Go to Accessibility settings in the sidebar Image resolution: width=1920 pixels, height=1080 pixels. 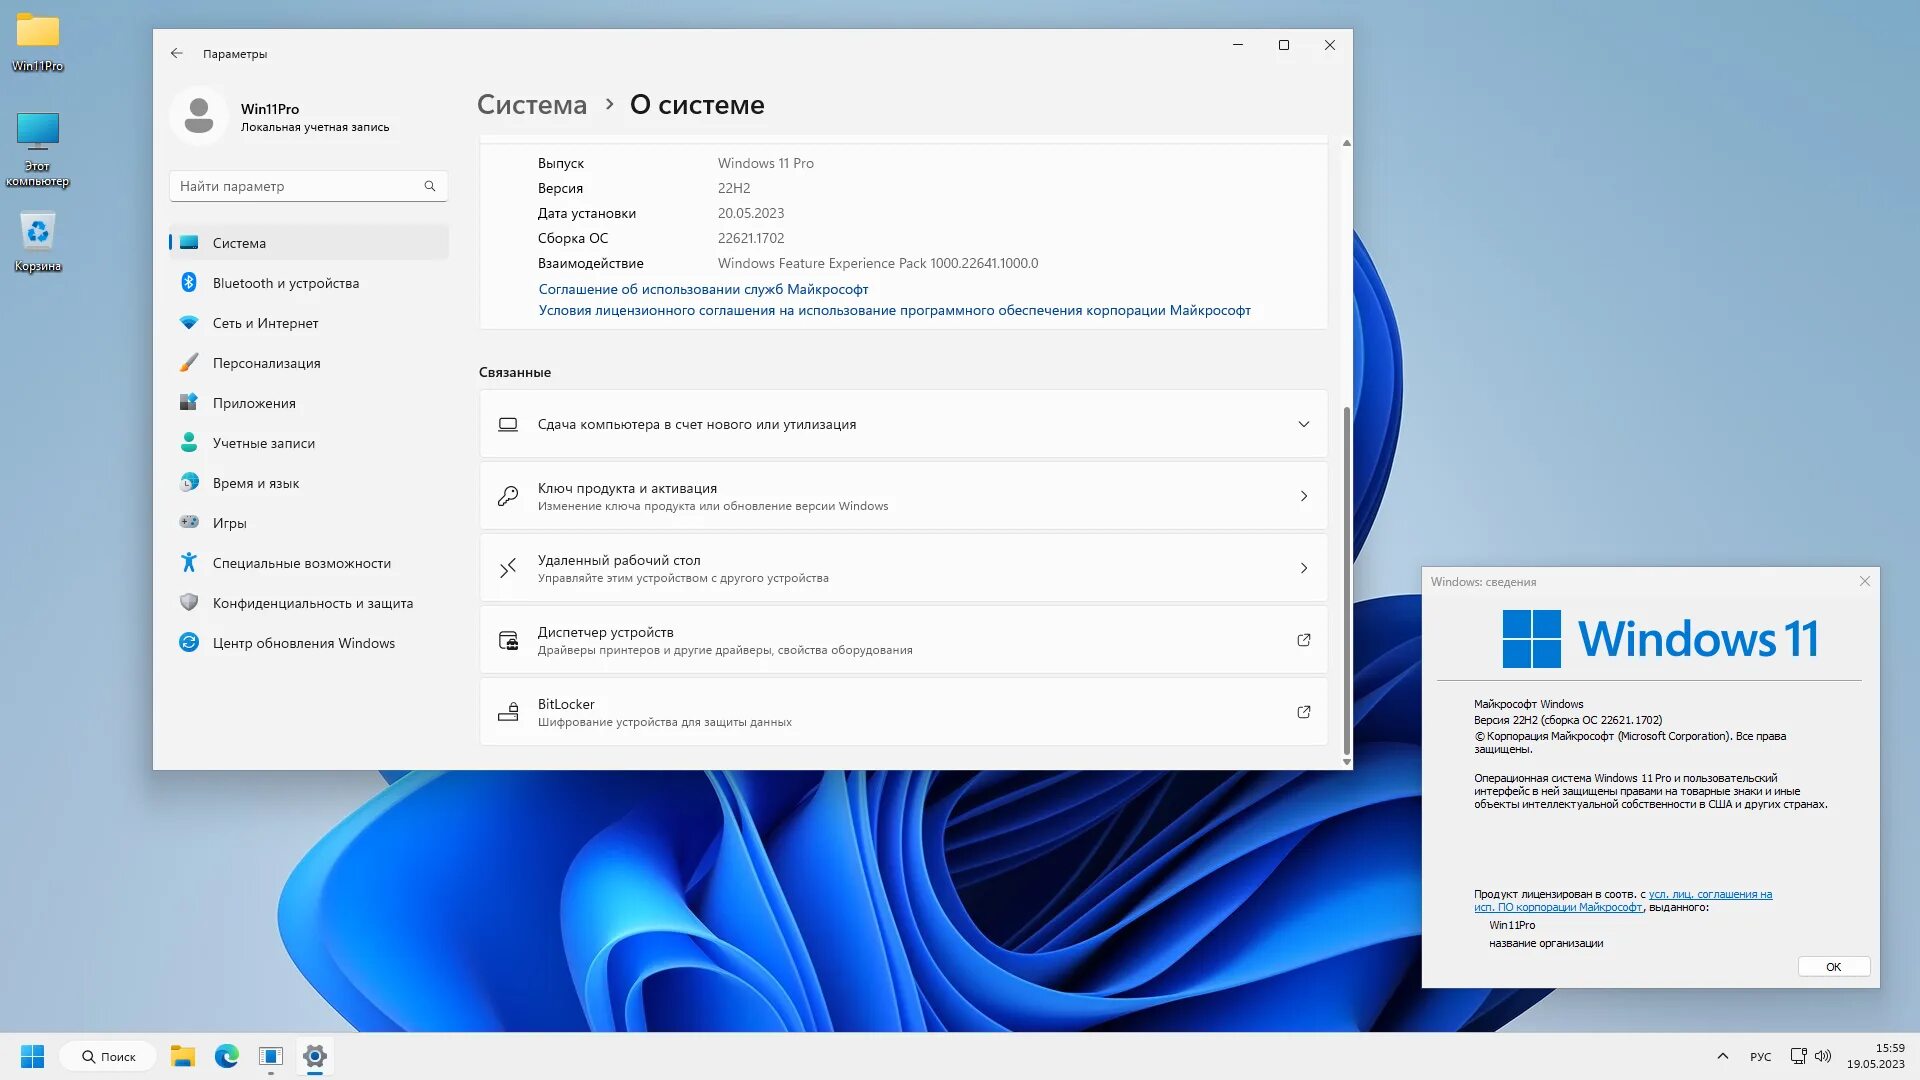pos(301,563)
